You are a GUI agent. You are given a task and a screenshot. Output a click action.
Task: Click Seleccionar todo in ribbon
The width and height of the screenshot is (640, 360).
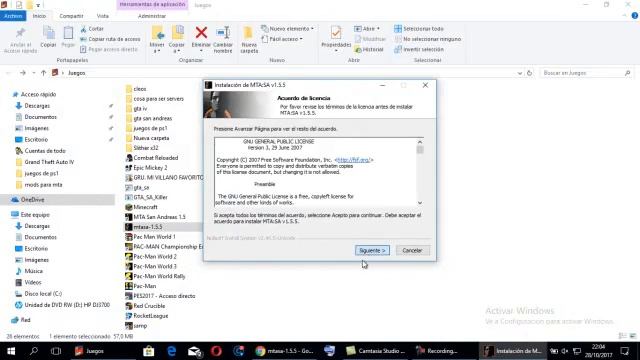click(x=419, y=29)
